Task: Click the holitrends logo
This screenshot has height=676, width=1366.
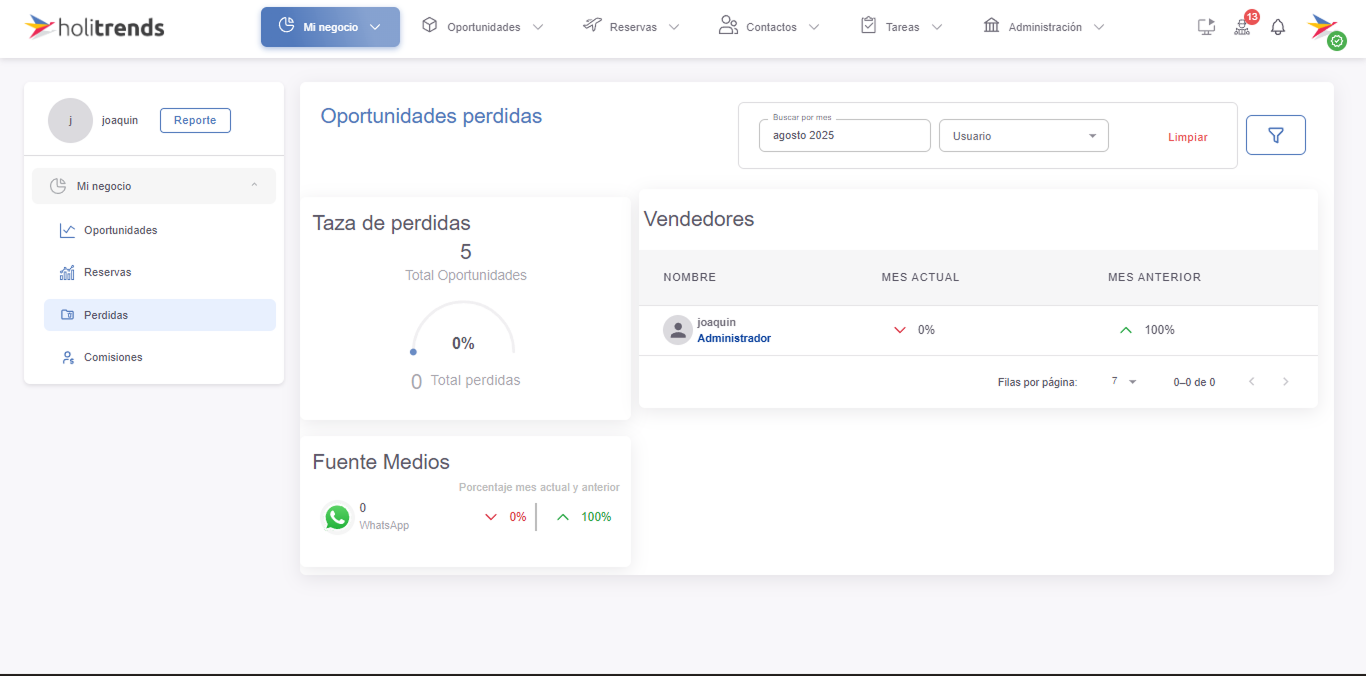Action: click(95, 27)
